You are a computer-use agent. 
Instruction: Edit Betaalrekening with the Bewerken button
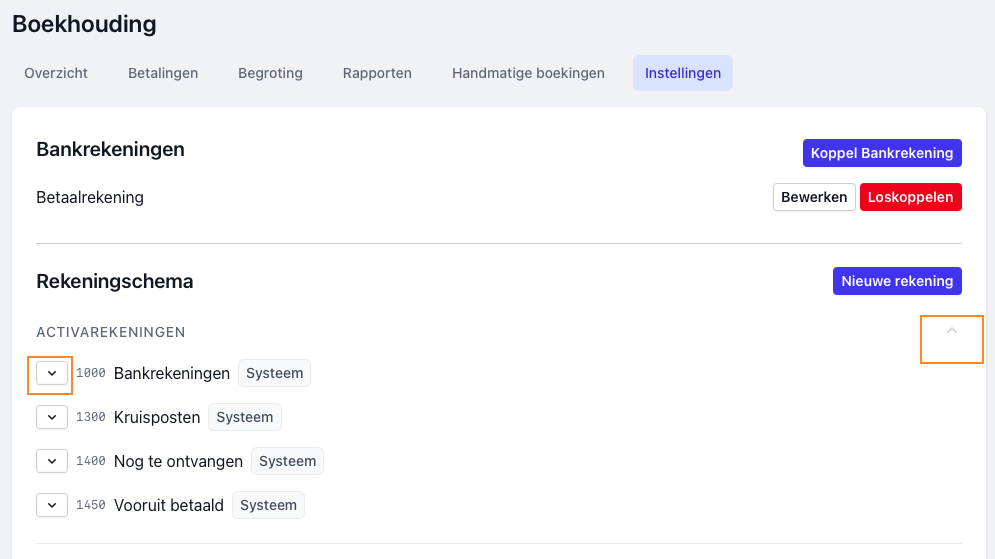tap(814, 197)
